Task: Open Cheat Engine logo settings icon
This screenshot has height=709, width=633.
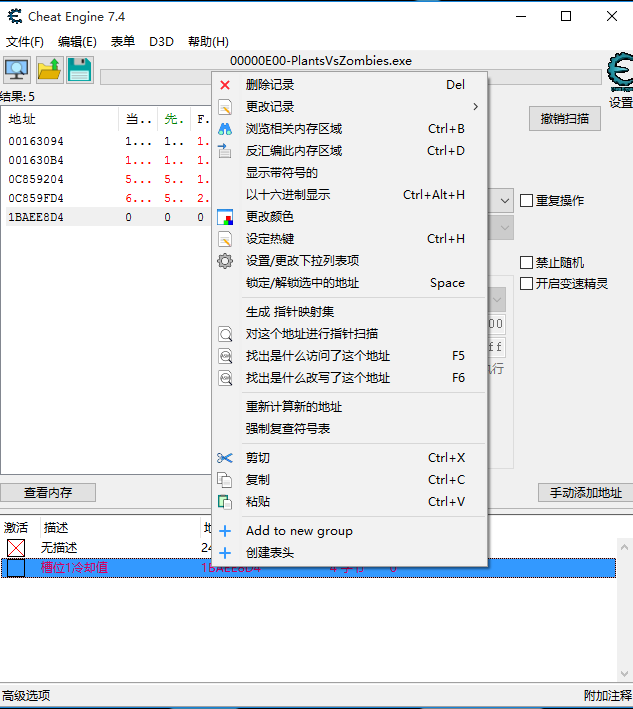Action: pos(620,73)
